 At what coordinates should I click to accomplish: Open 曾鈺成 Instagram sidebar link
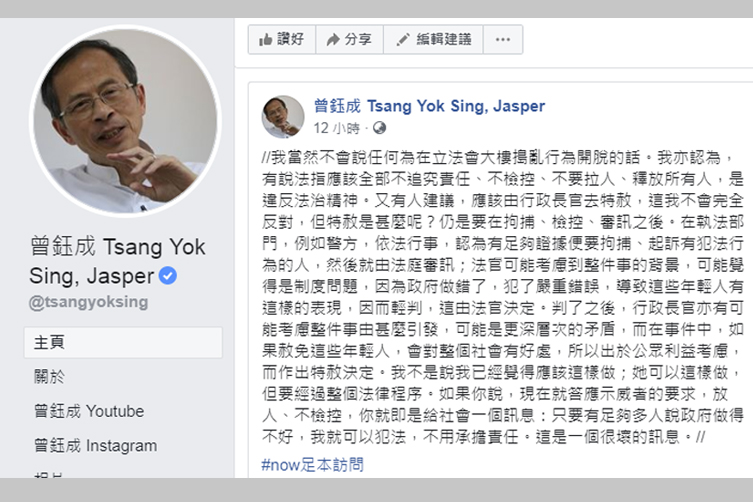pos(95,446)
